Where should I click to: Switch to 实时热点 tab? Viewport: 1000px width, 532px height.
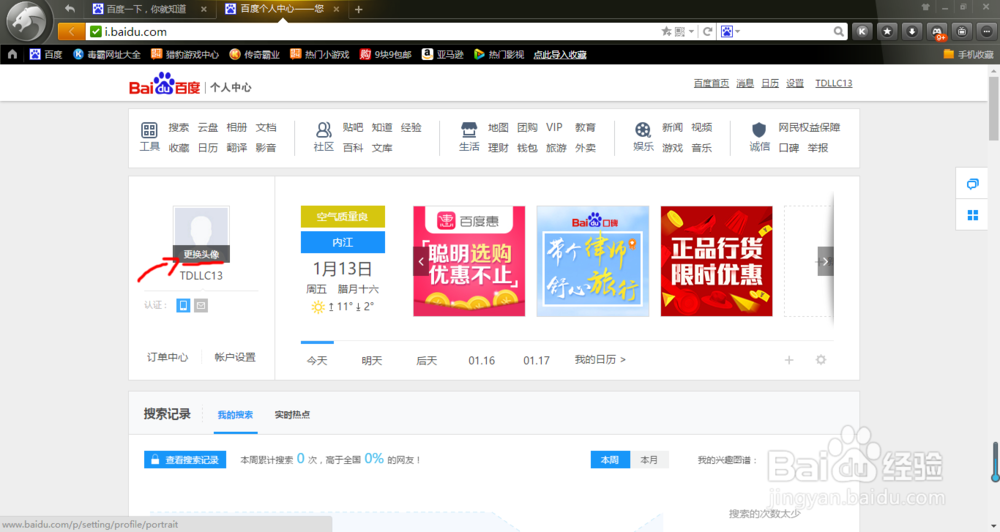pos(292,415)
